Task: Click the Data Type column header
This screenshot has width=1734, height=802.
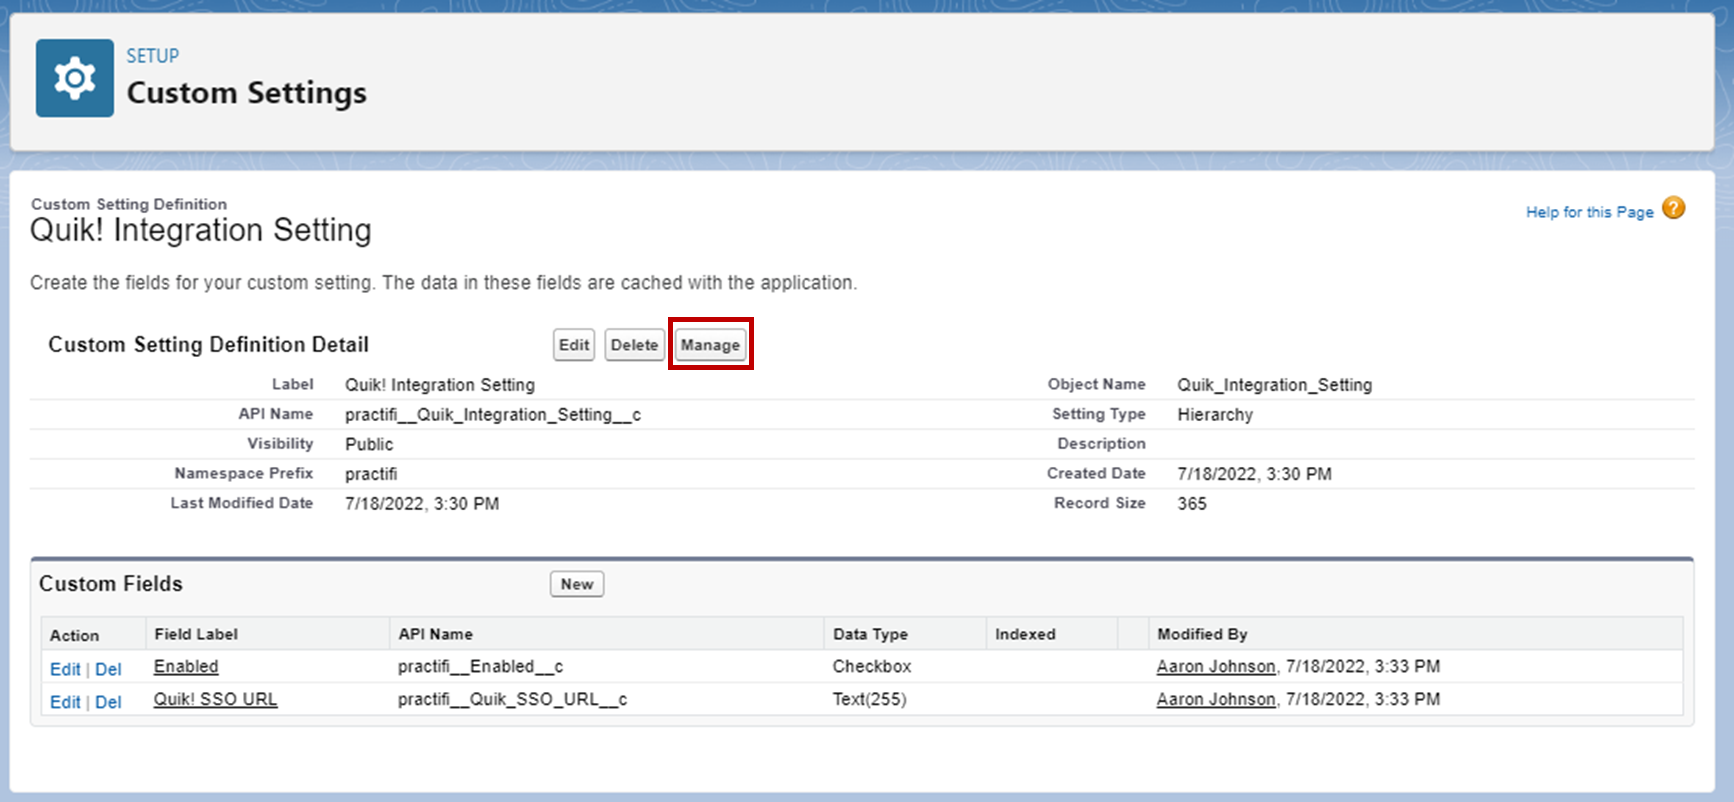Action: tap(870, 634)
